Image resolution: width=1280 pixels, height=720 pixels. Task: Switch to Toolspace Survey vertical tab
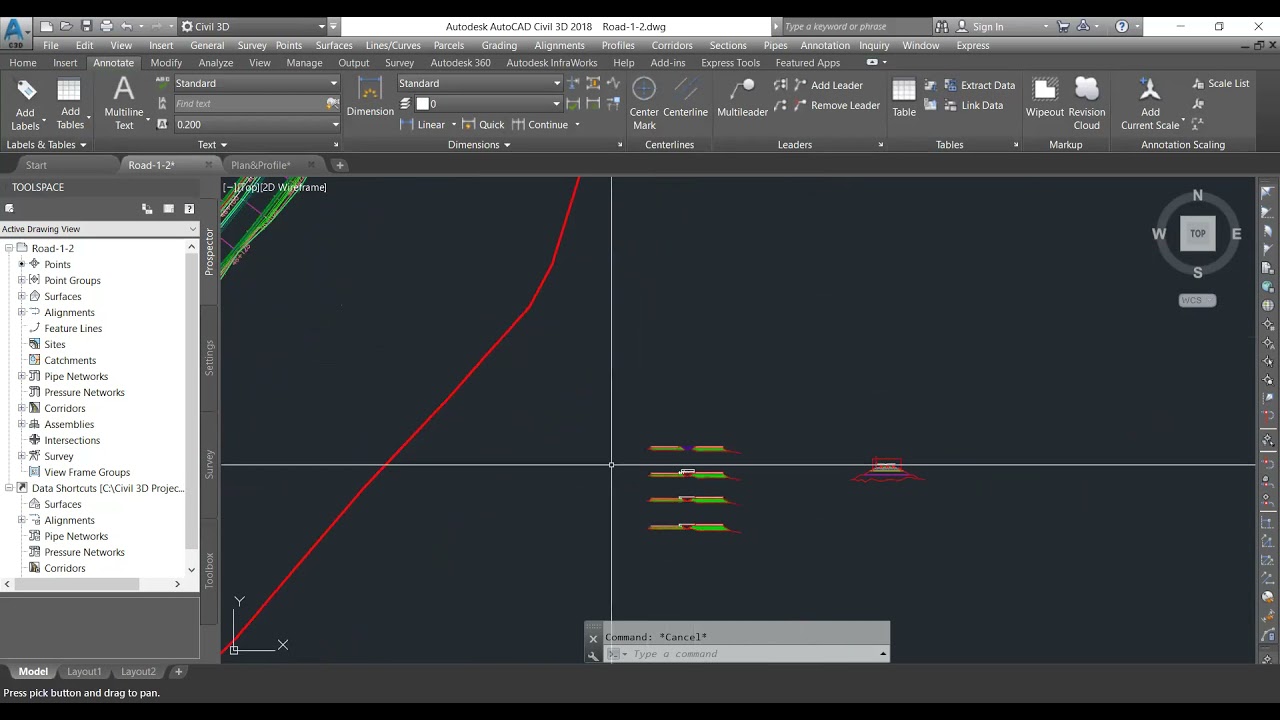point(209,463)
